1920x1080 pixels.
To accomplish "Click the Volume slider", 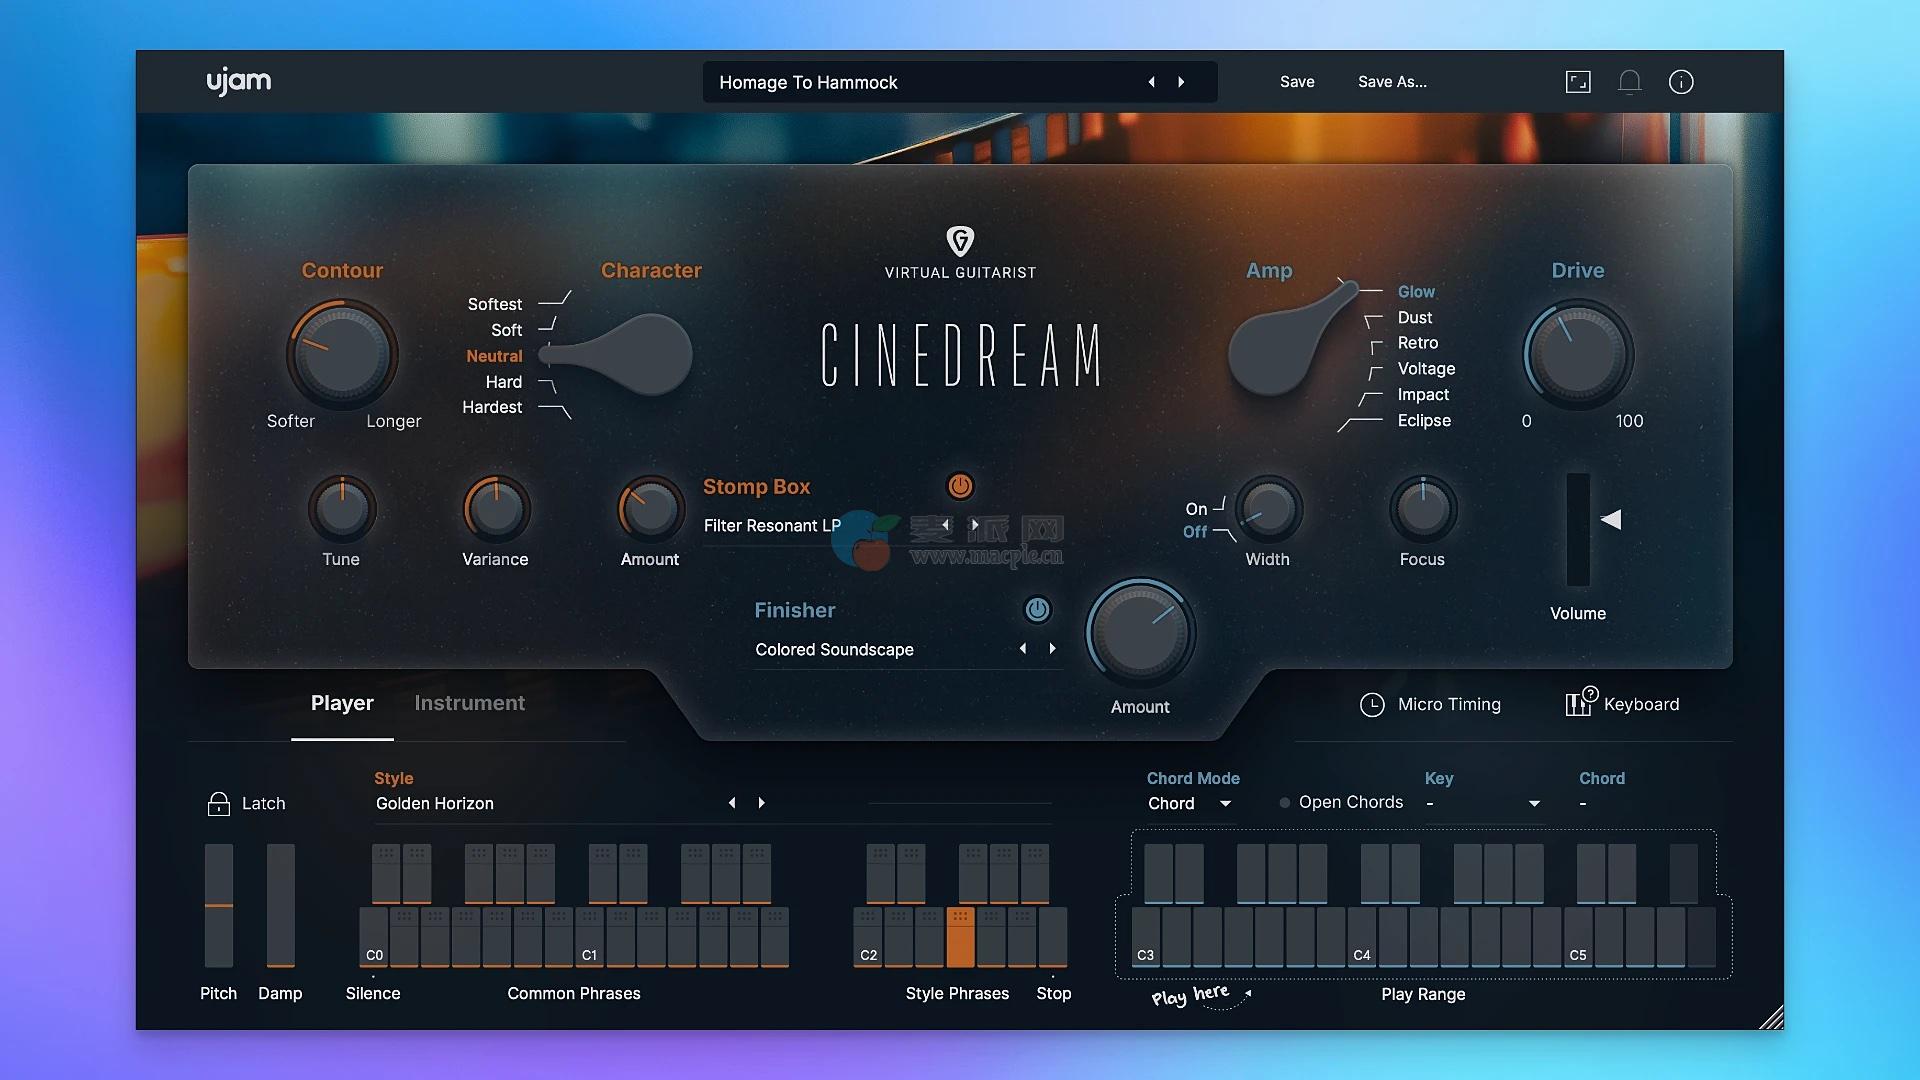I will 1578,530.
